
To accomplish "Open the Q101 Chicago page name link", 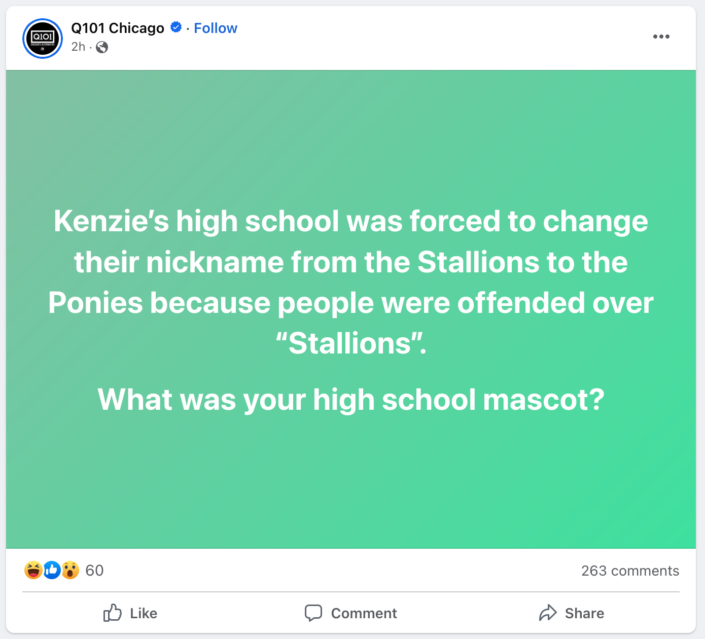I will click(117, 28).
